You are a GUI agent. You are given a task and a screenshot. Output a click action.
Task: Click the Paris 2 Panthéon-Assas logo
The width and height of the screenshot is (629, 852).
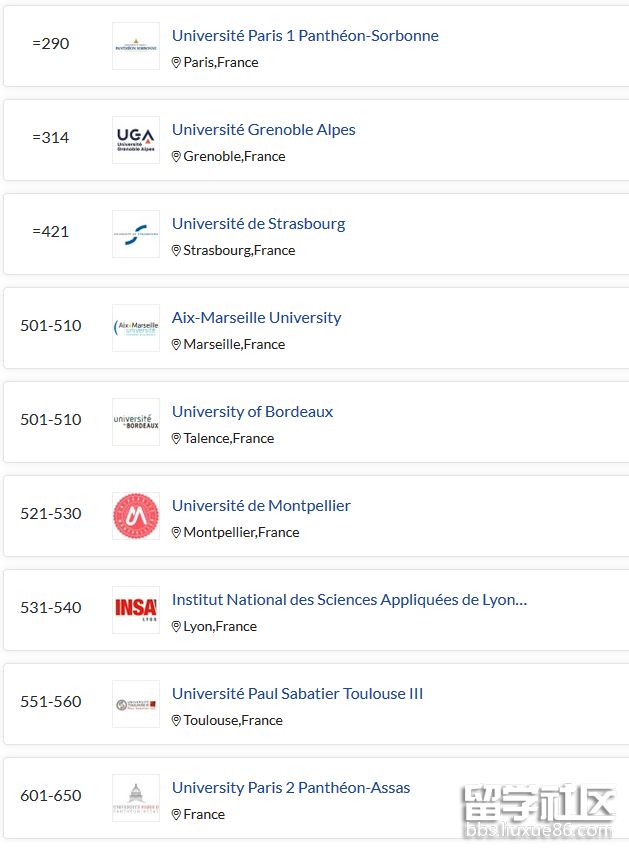click(x=136, y=798)
